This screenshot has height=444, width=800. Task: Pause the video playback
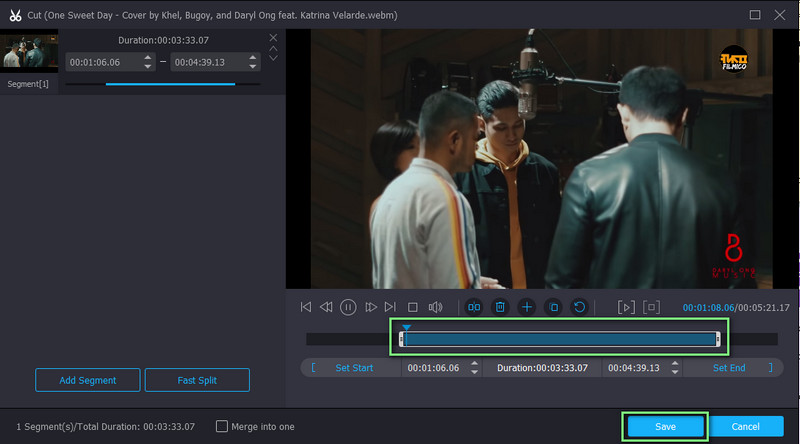point(348,307)
